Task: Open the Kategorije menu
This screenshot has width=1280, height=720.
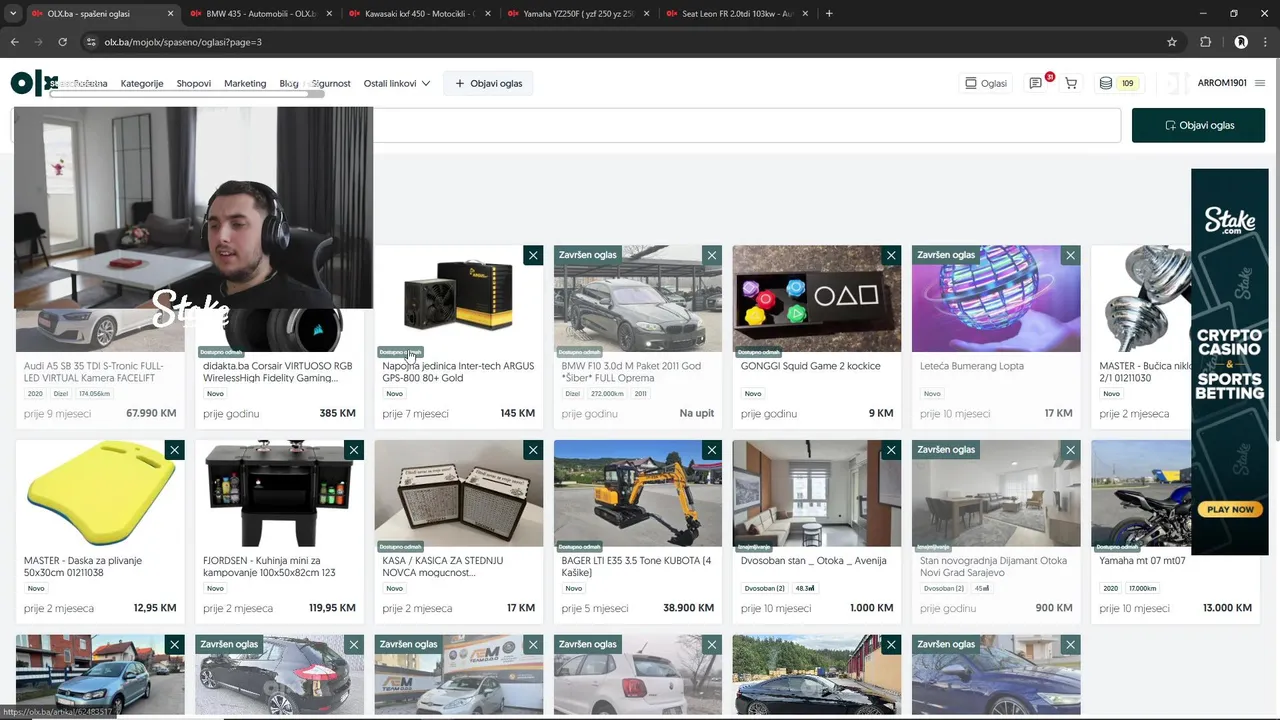Action: click(142, 83)
